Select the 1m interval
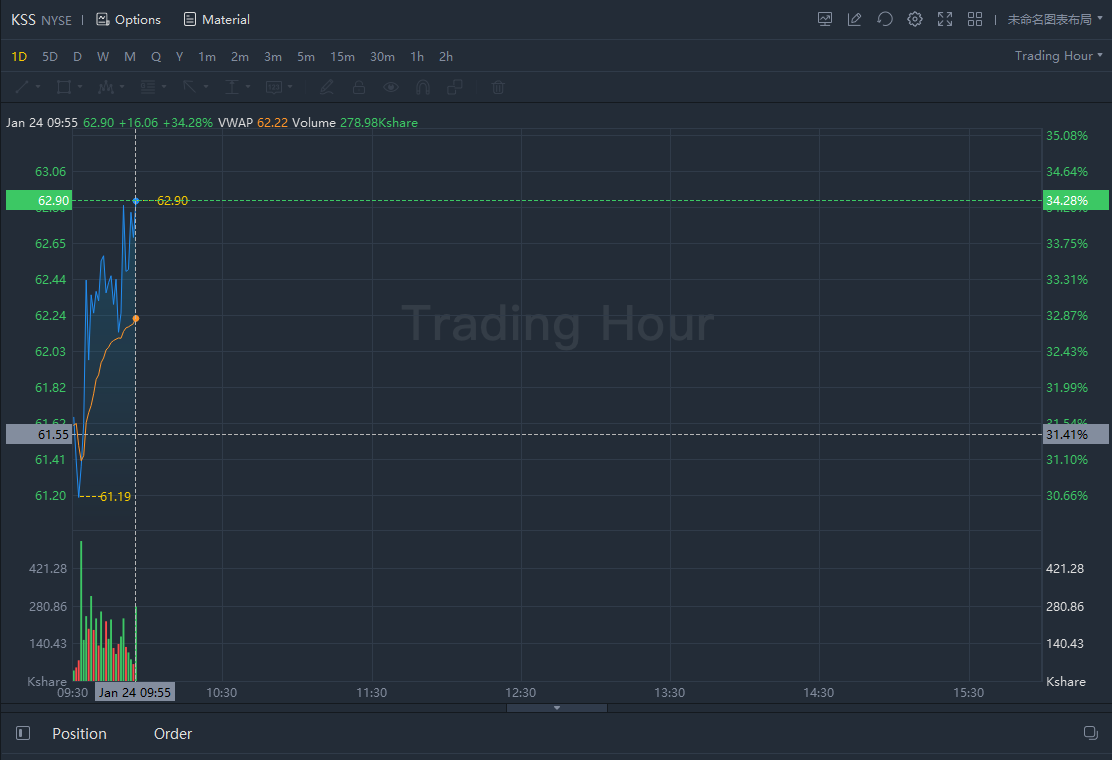 (207, 57)
